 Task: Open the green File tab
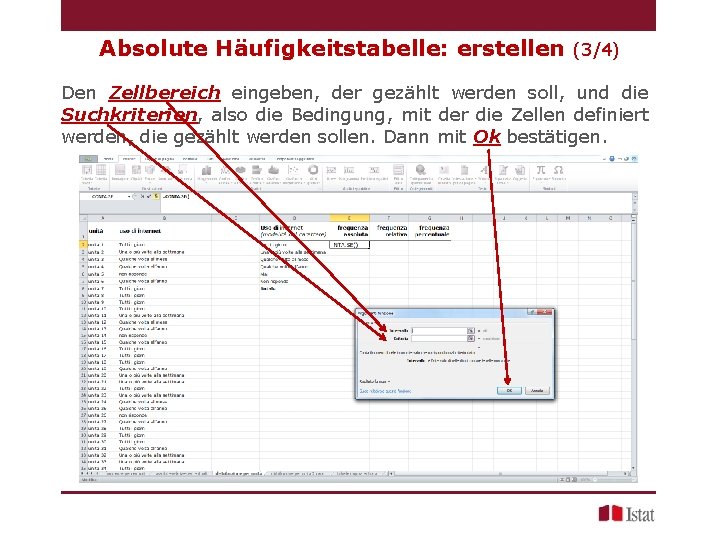88,159
